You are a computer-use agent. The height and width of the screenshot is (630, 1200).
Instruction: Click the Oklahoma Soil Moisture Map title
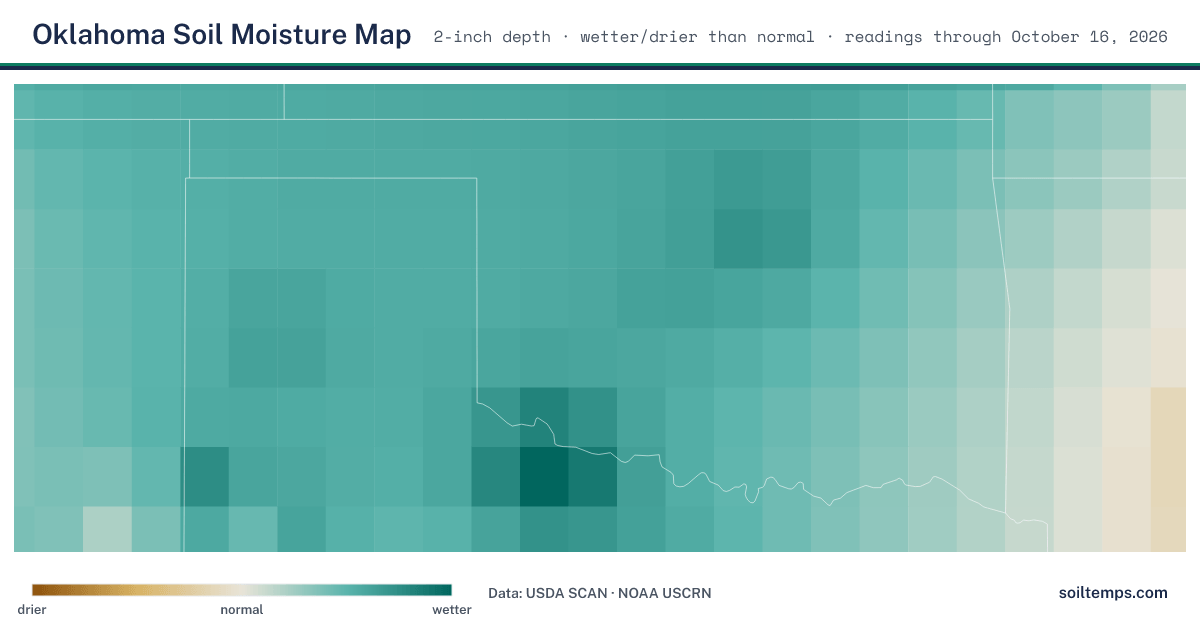click(x=221, y=35)
